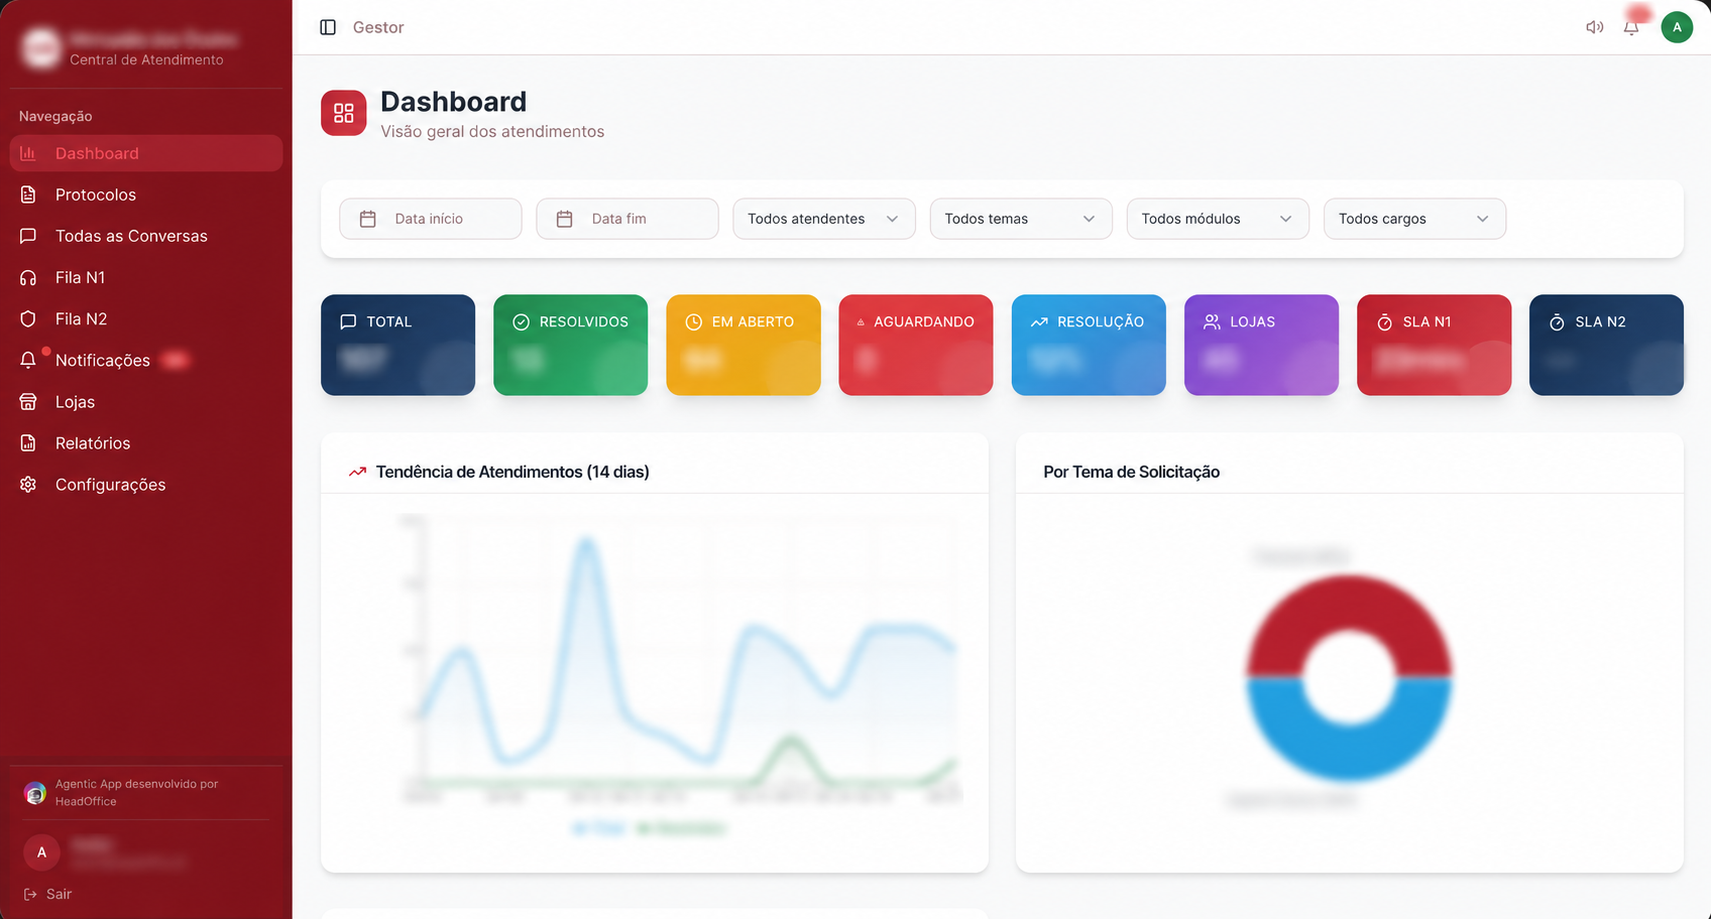This screenshot has width=1711, height=919.
Task: Open the Fila N1 queue
Action: (146, 278)
